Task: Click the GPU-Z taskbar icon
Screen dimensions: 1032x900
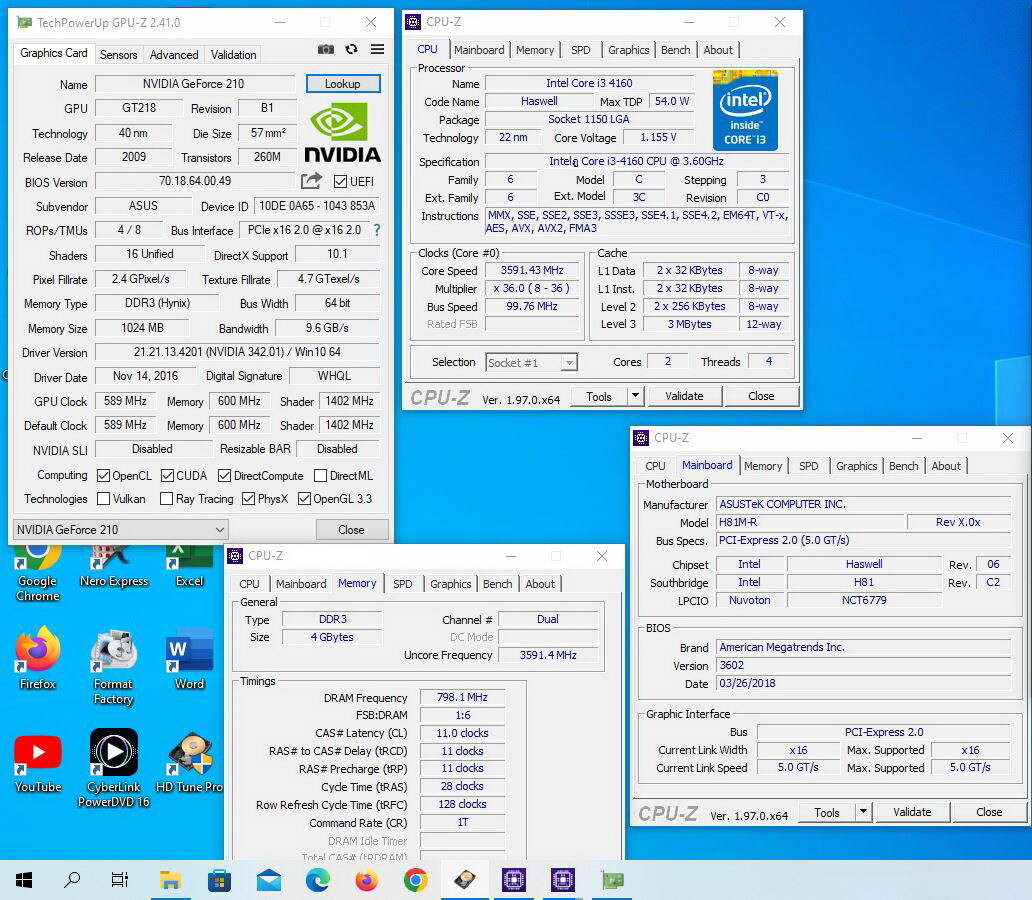Action: pos(612,880)
